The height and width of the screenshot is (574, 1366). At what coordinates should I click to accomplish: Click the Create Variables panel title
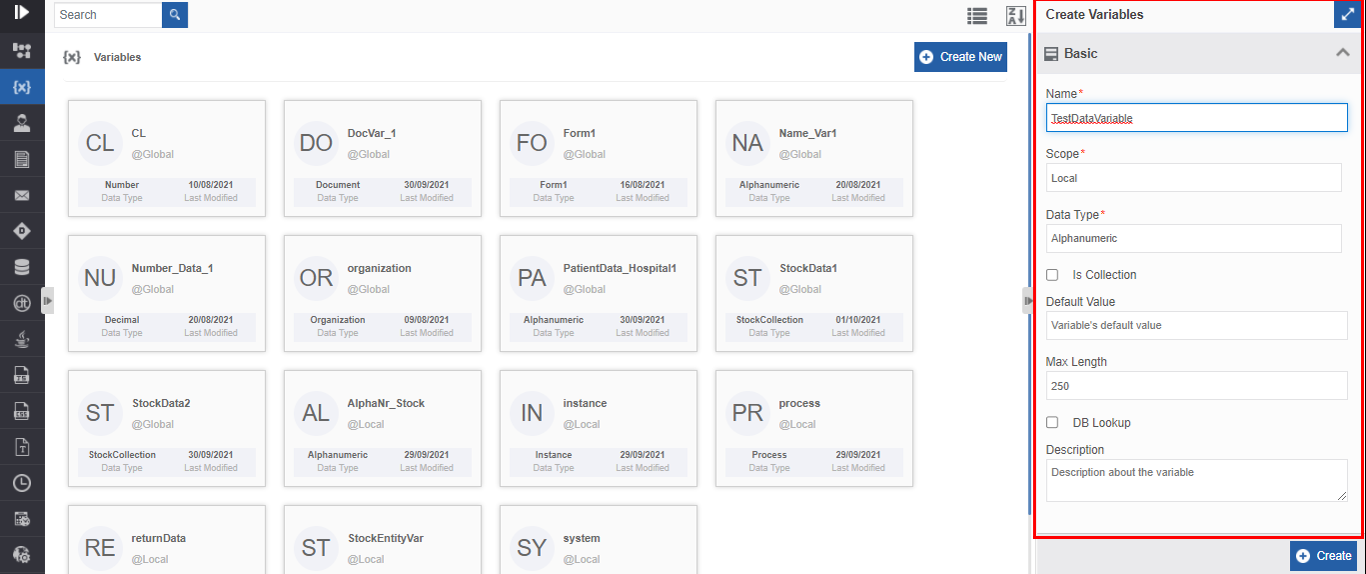pos(1094,15)
